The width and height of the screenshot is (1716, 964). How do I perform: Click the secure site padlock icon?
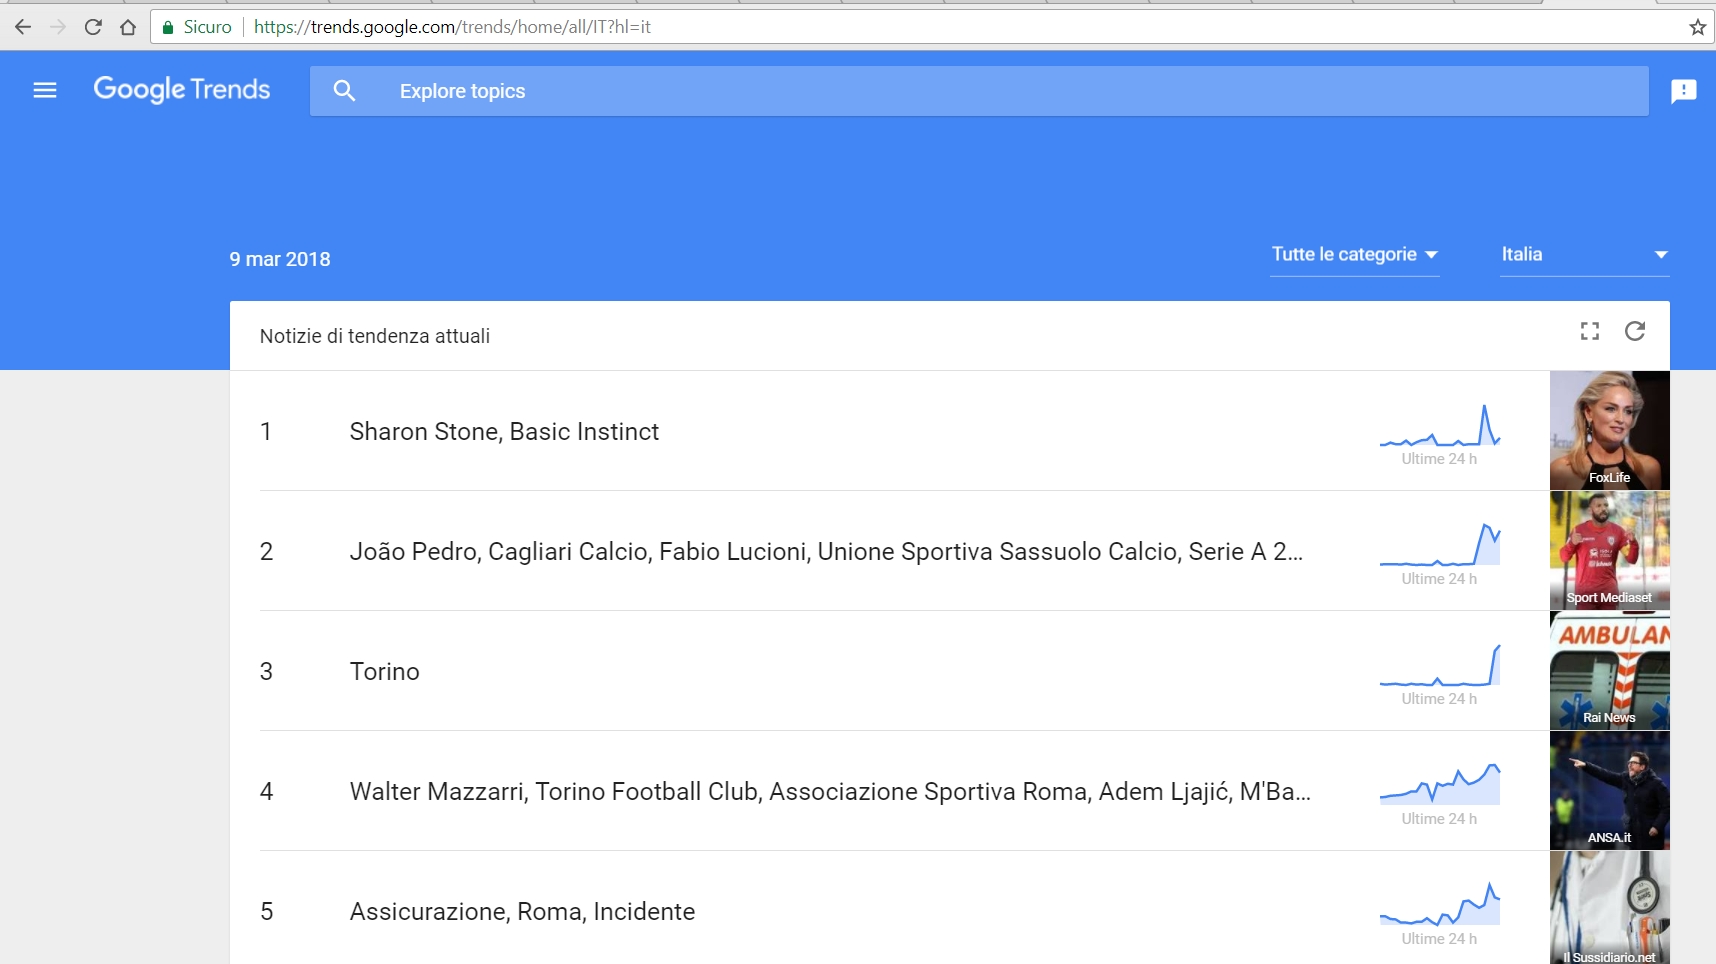tap(168, 27)
